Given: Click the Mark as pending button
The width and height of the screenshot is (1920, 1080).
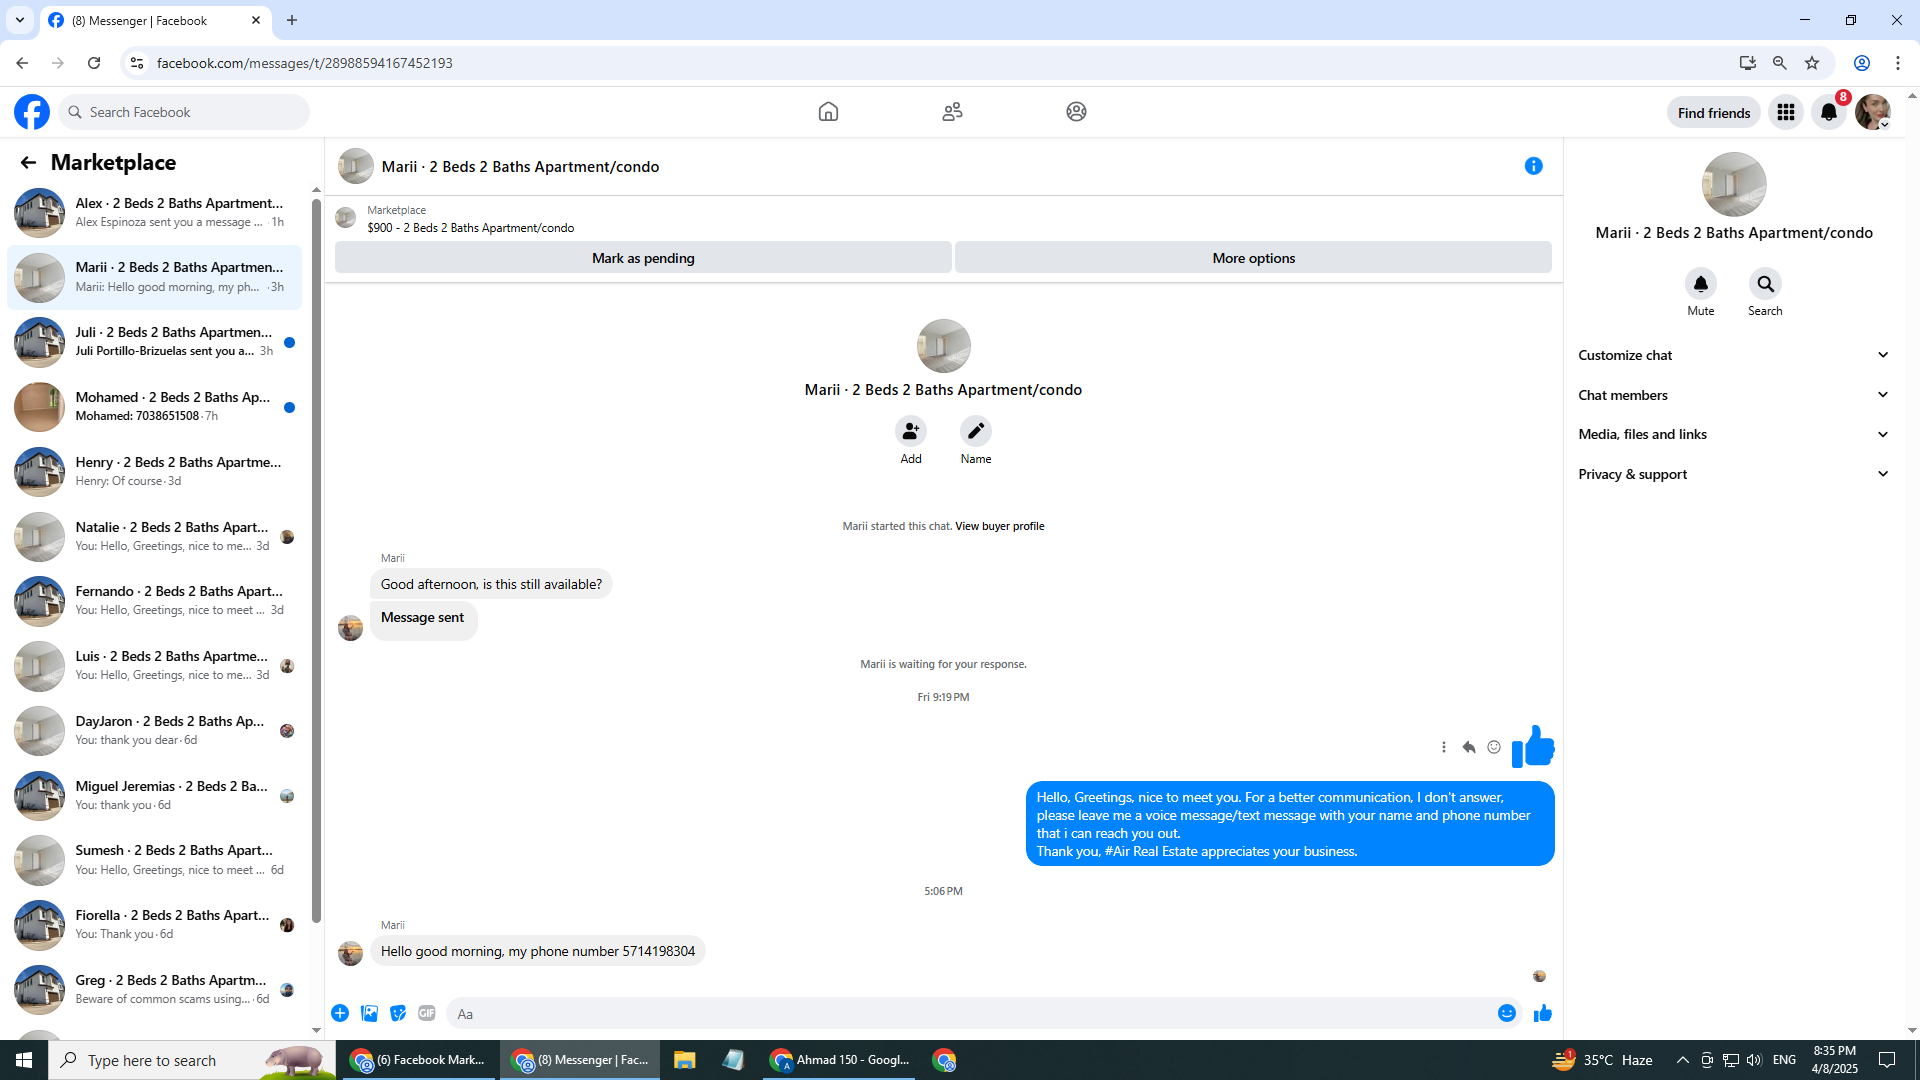Looking at the screenshot, I should [643, 258].
